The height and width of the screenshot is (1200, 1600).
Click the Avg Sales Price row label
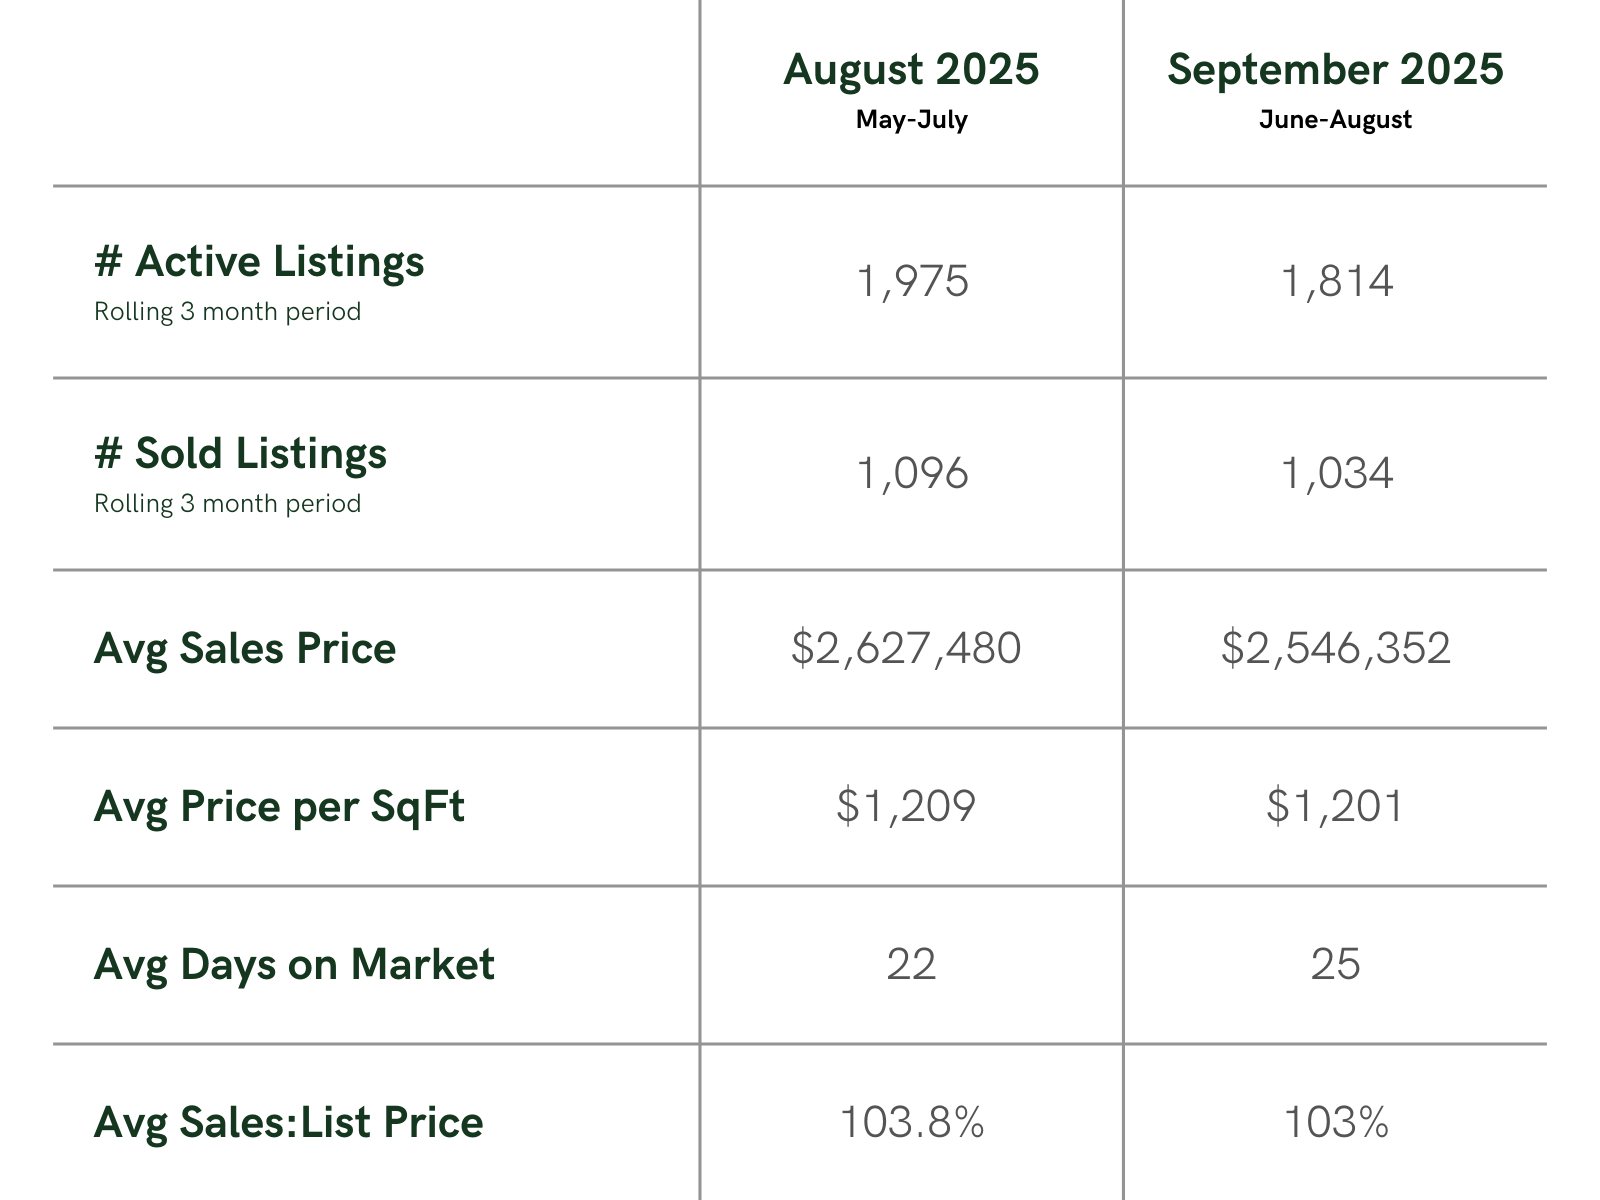coord(245,649)
